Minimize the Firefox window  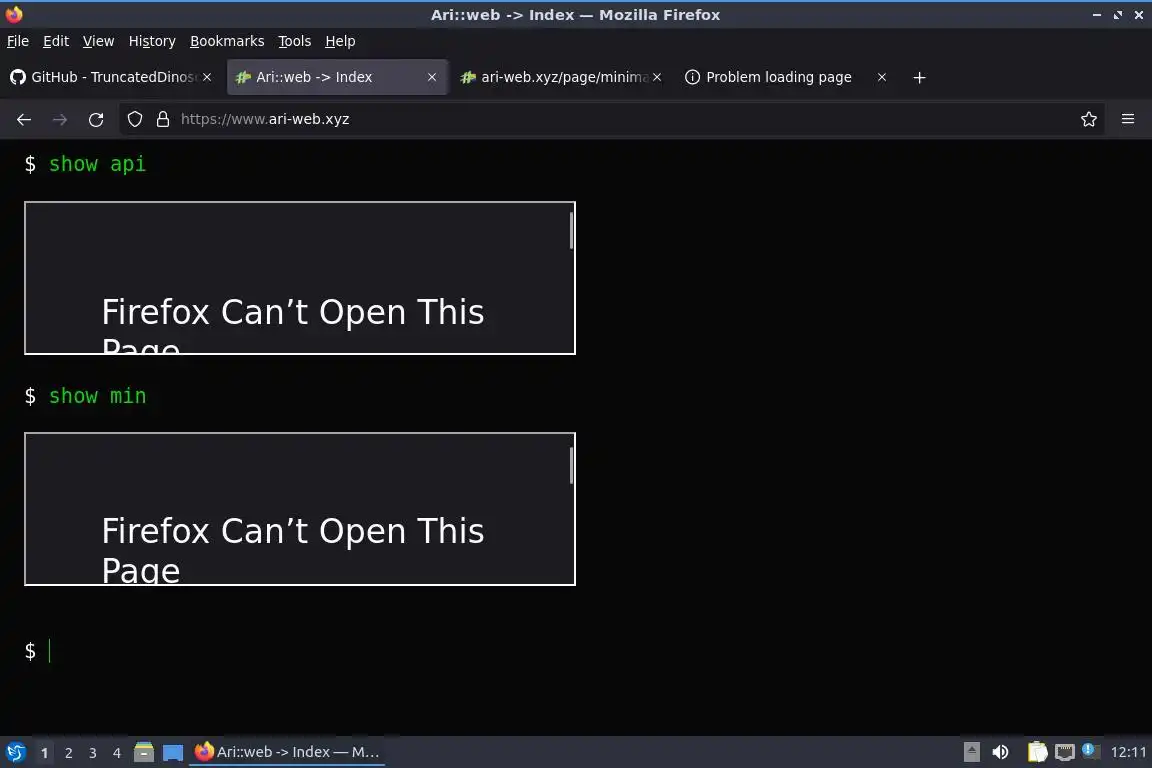(1096, 15)
